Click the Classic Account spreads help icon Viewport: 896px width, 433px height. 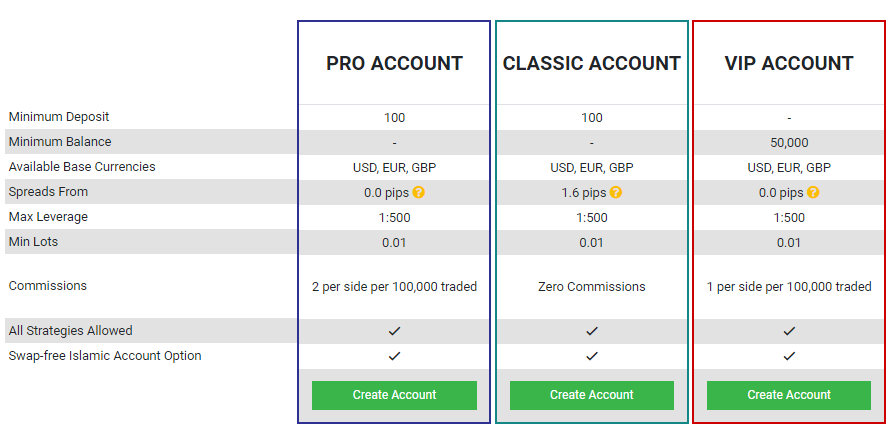[x=616, y=192]
